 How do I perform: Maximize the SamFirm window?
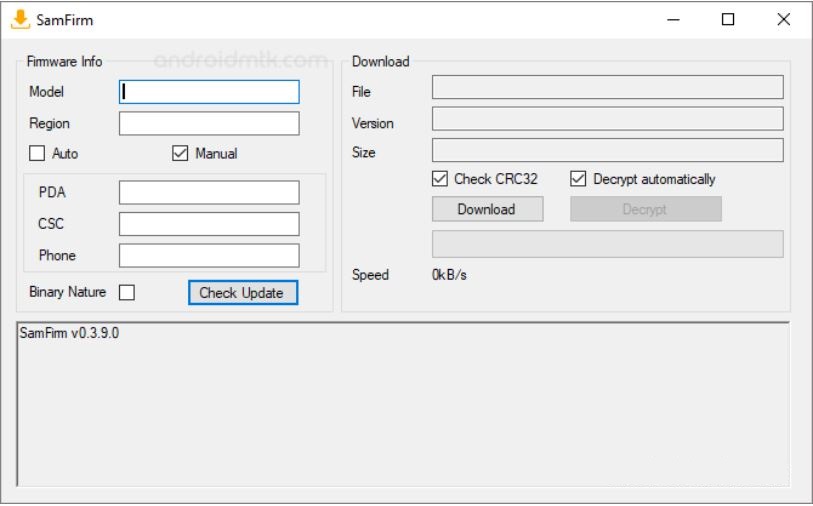pos(728,20)
